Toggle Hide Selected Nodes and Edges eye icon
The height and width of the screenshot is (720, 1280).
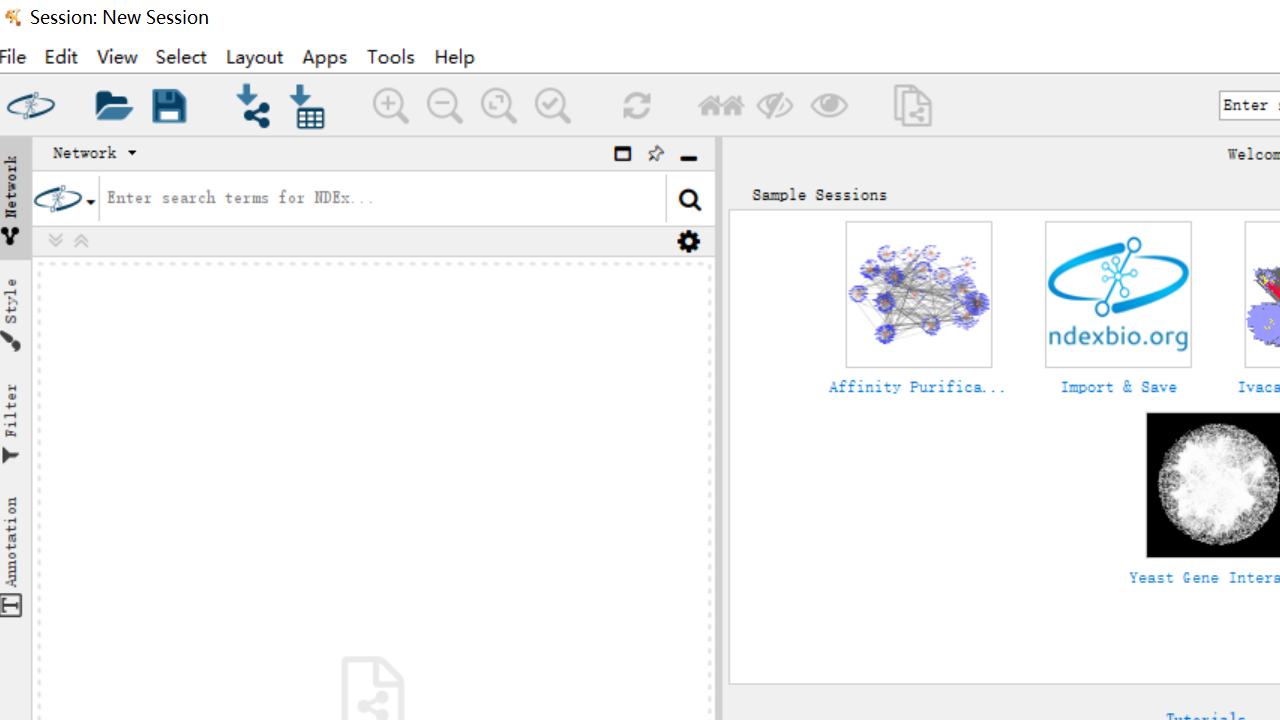point(774,106)
